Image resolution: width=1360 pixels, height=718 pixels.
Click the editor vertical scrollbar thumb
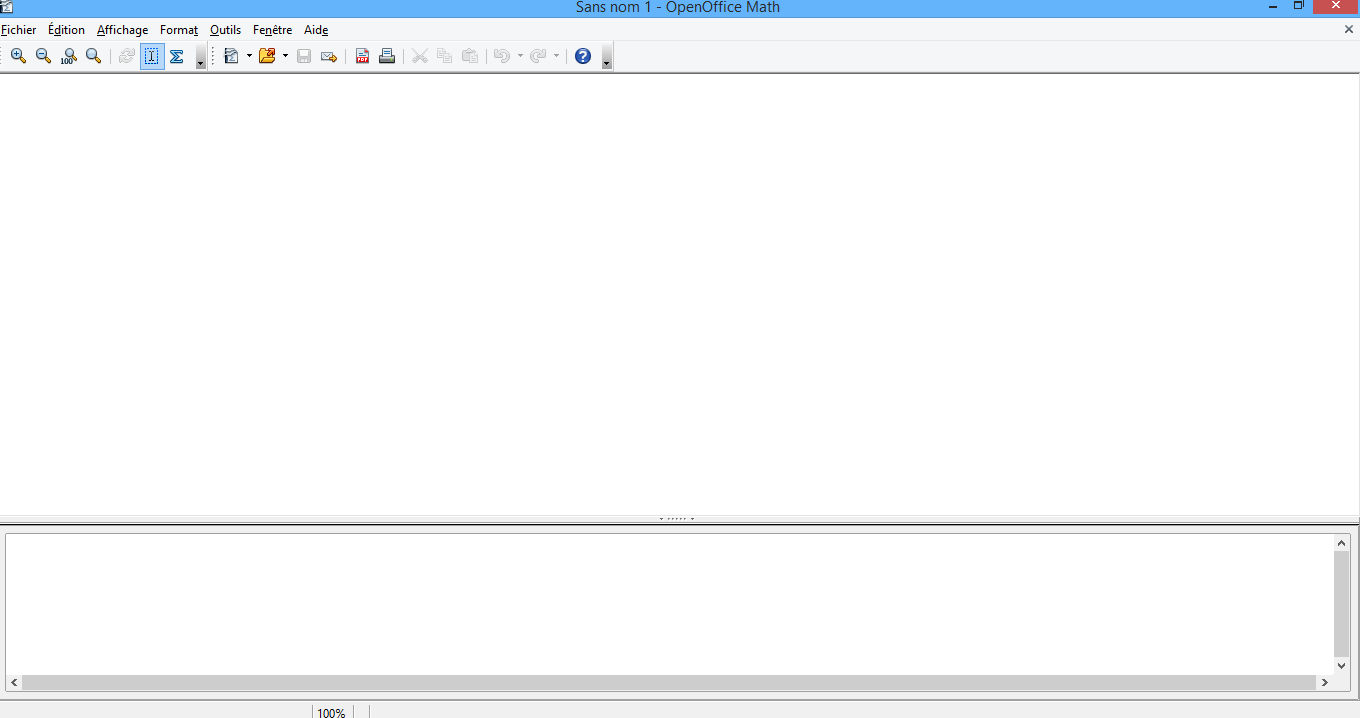[x=1343, y=604]
